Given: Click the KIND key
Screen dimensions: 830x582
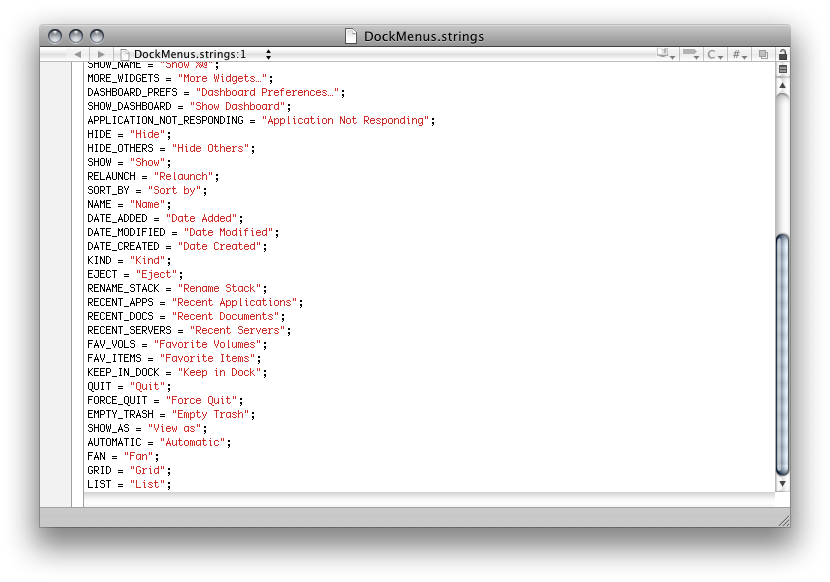Looking at the screenshot, I should click(99, 261).
